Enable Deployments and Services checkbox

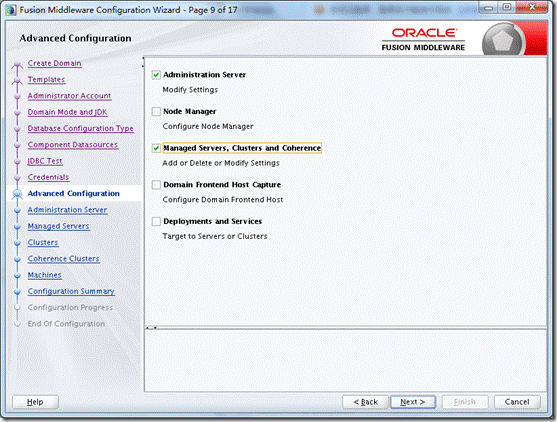[x=156, y=221]
